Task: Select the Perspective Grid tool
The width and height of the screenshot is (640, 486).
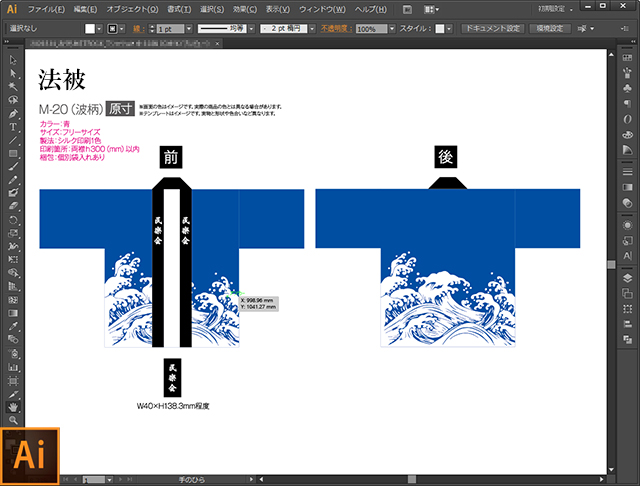Action: tap(13, 286)
